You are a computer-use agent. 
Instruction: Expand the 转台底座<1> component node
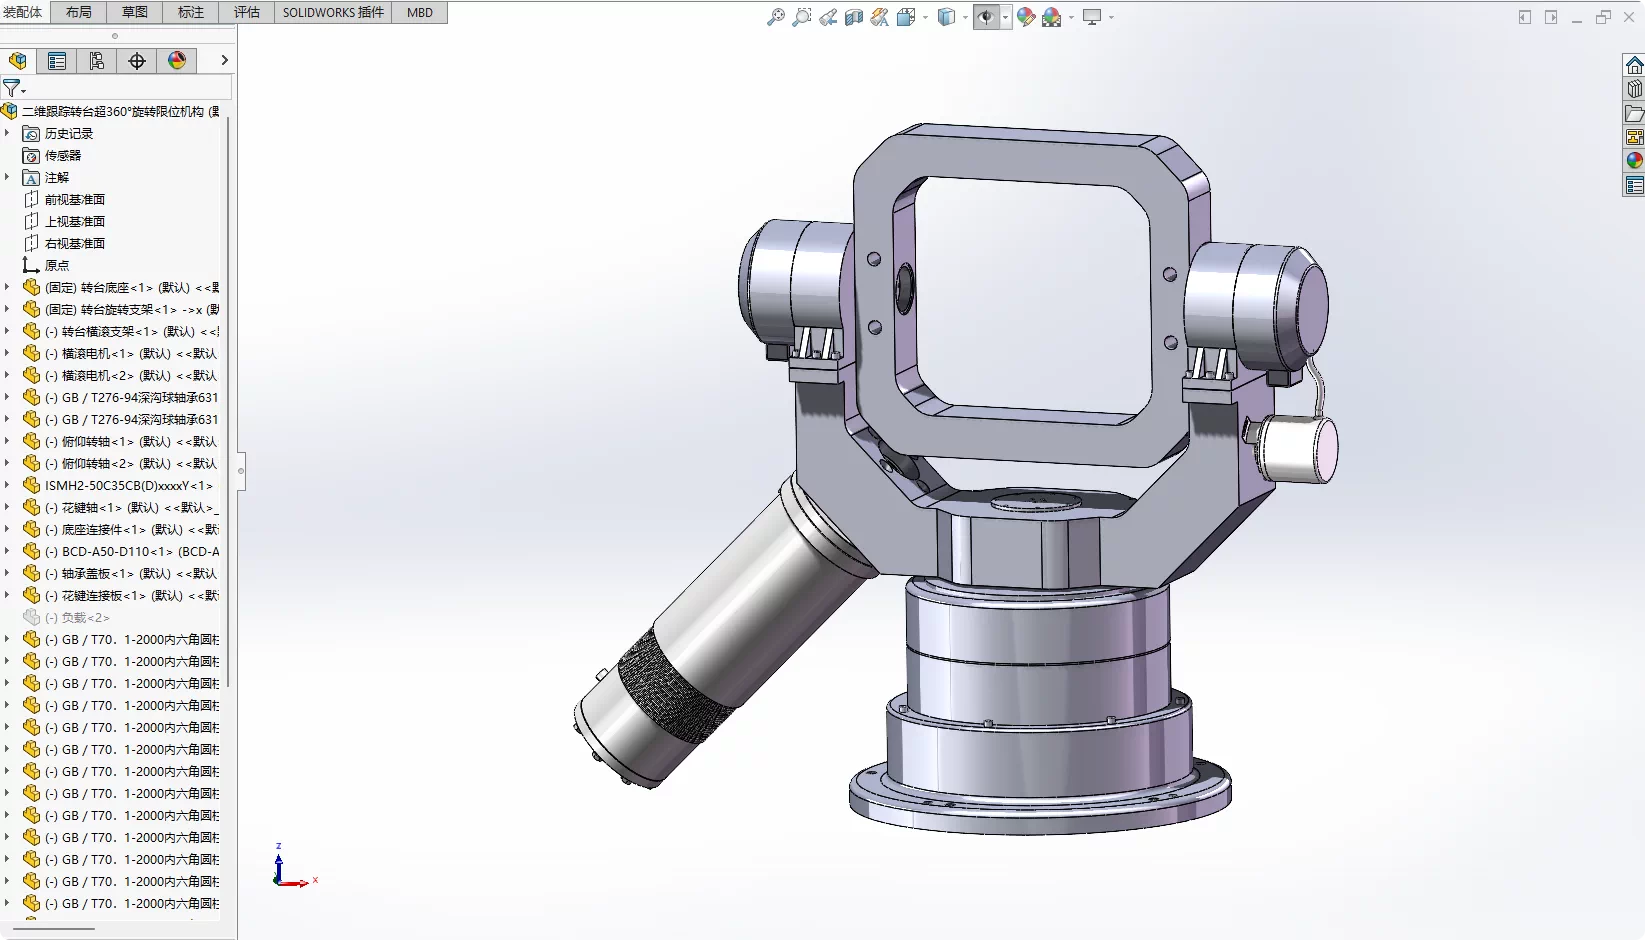pos(7,288)
